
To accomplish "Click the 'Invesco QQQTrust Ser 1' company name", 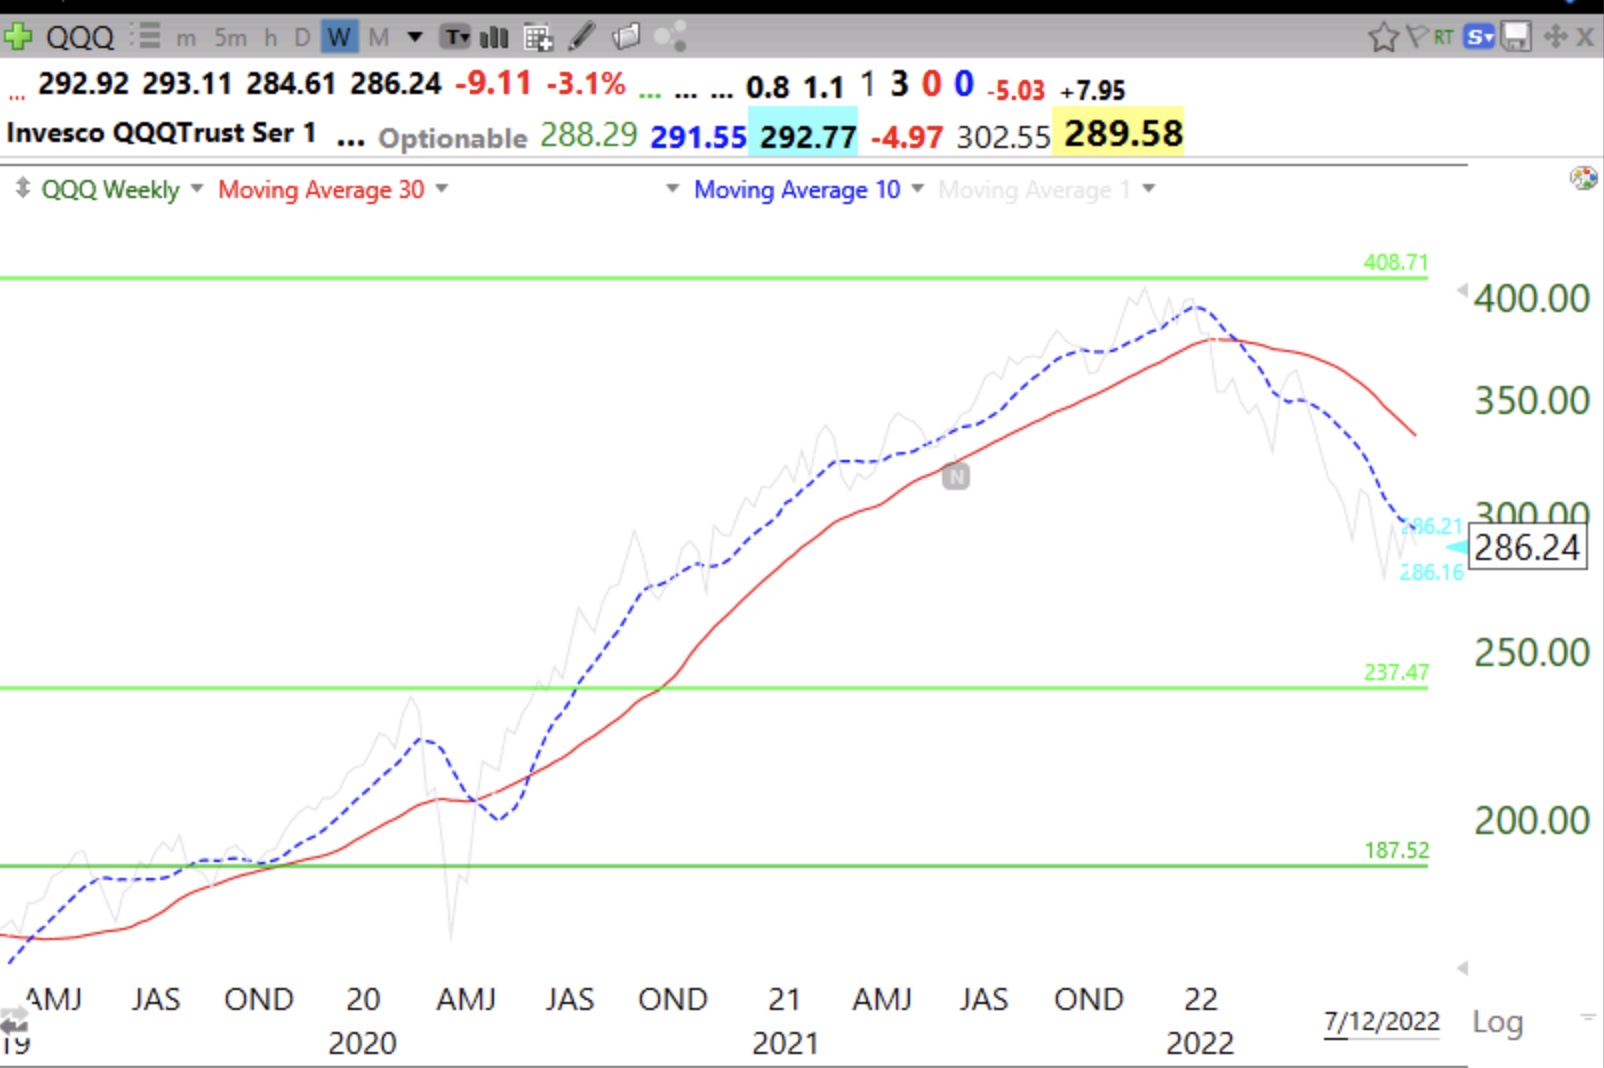I will pyautogui.click(x=161, y=132).
